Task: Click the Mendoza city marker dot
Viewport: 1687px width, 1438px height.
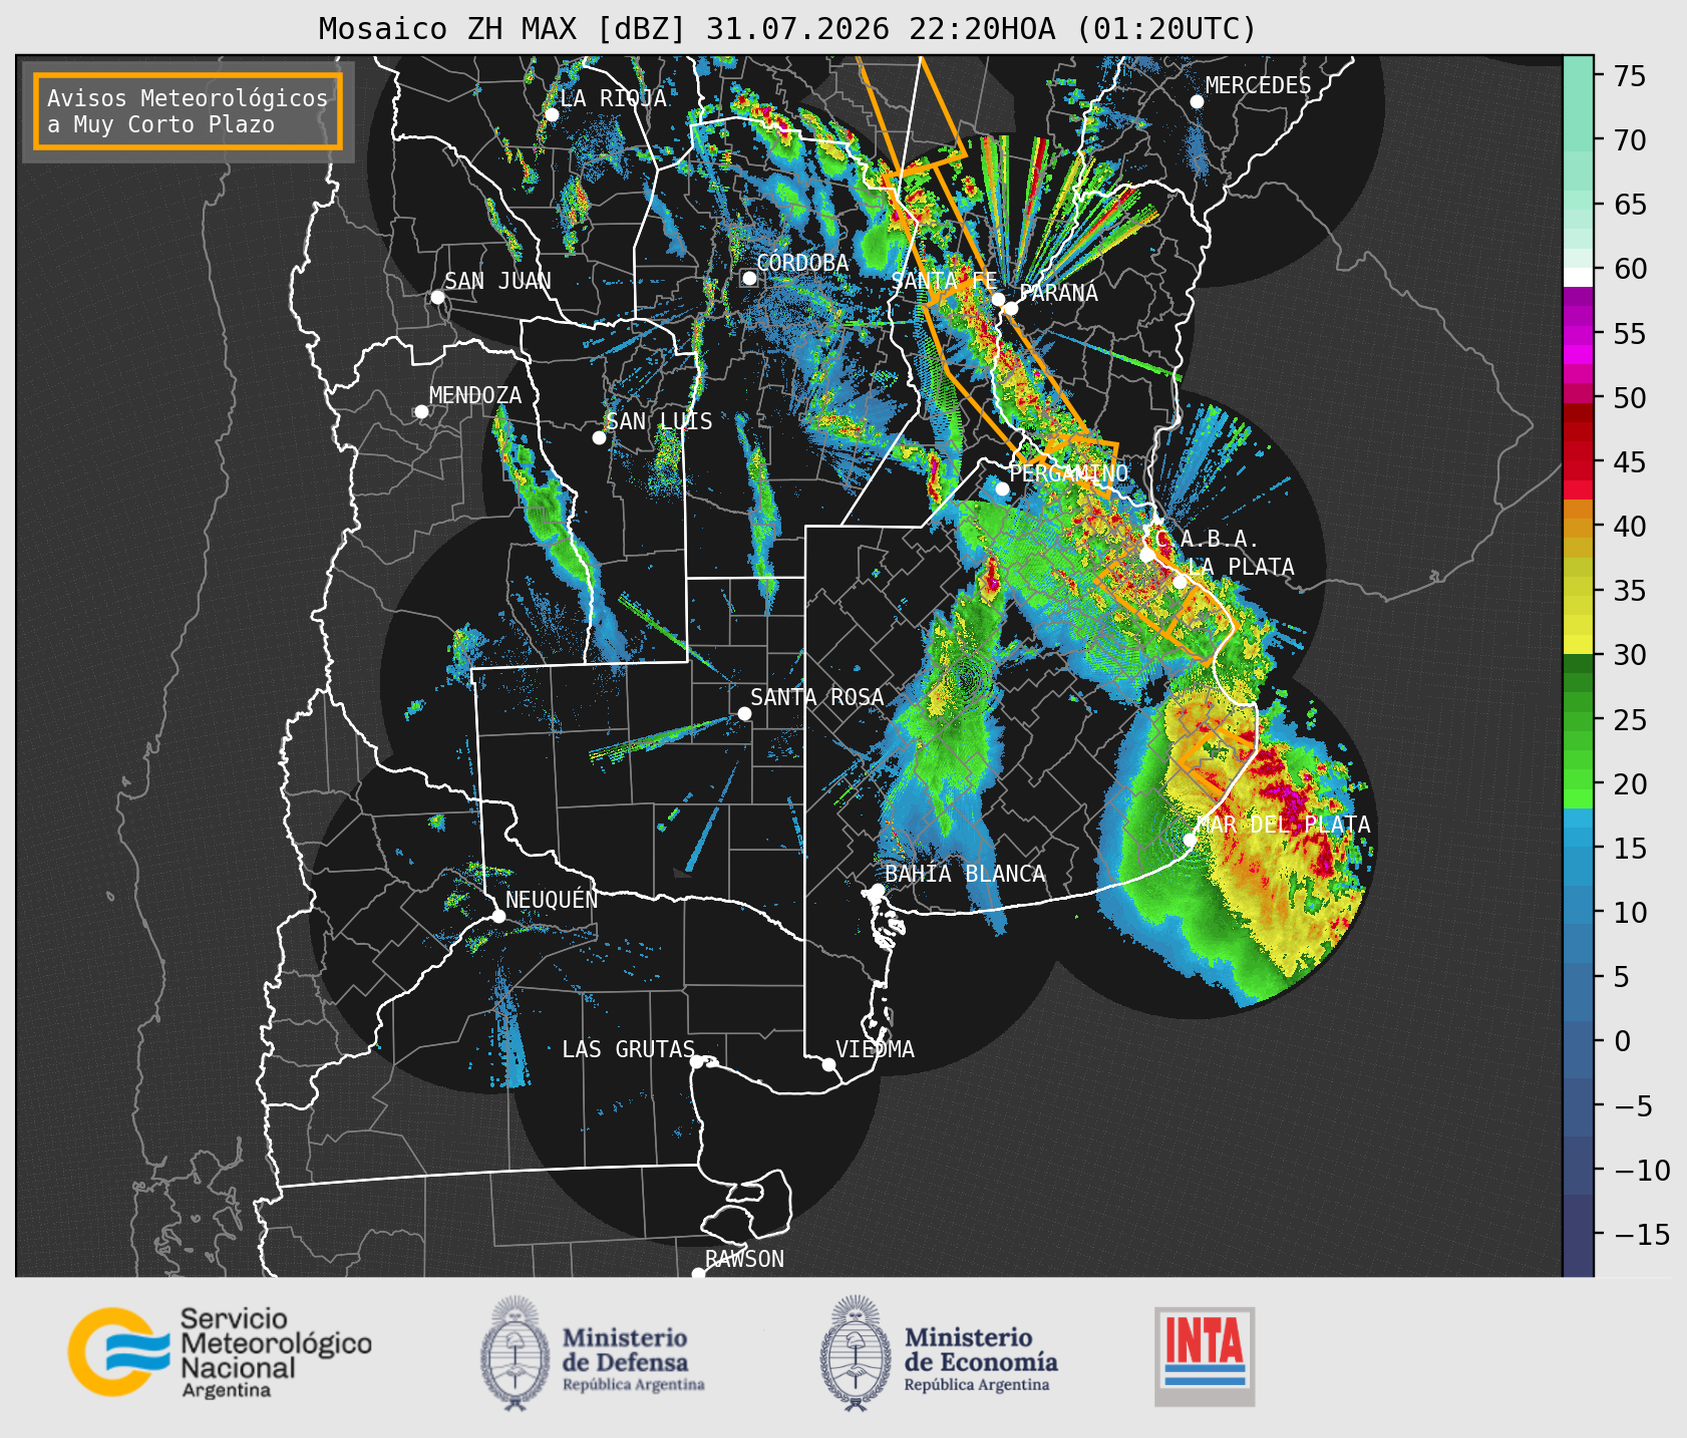Action: [x=421, y=412]
